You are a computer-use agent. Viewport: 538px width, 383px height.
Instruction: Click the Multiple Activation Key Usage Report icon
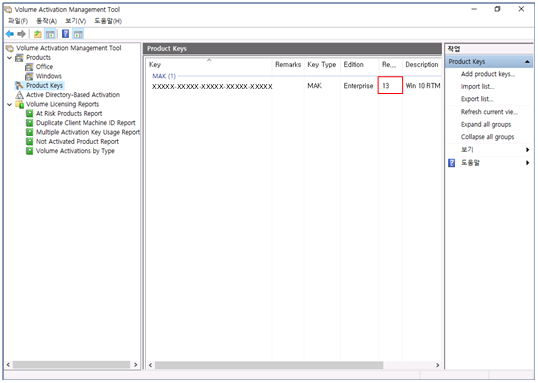(x=30, y=132)
